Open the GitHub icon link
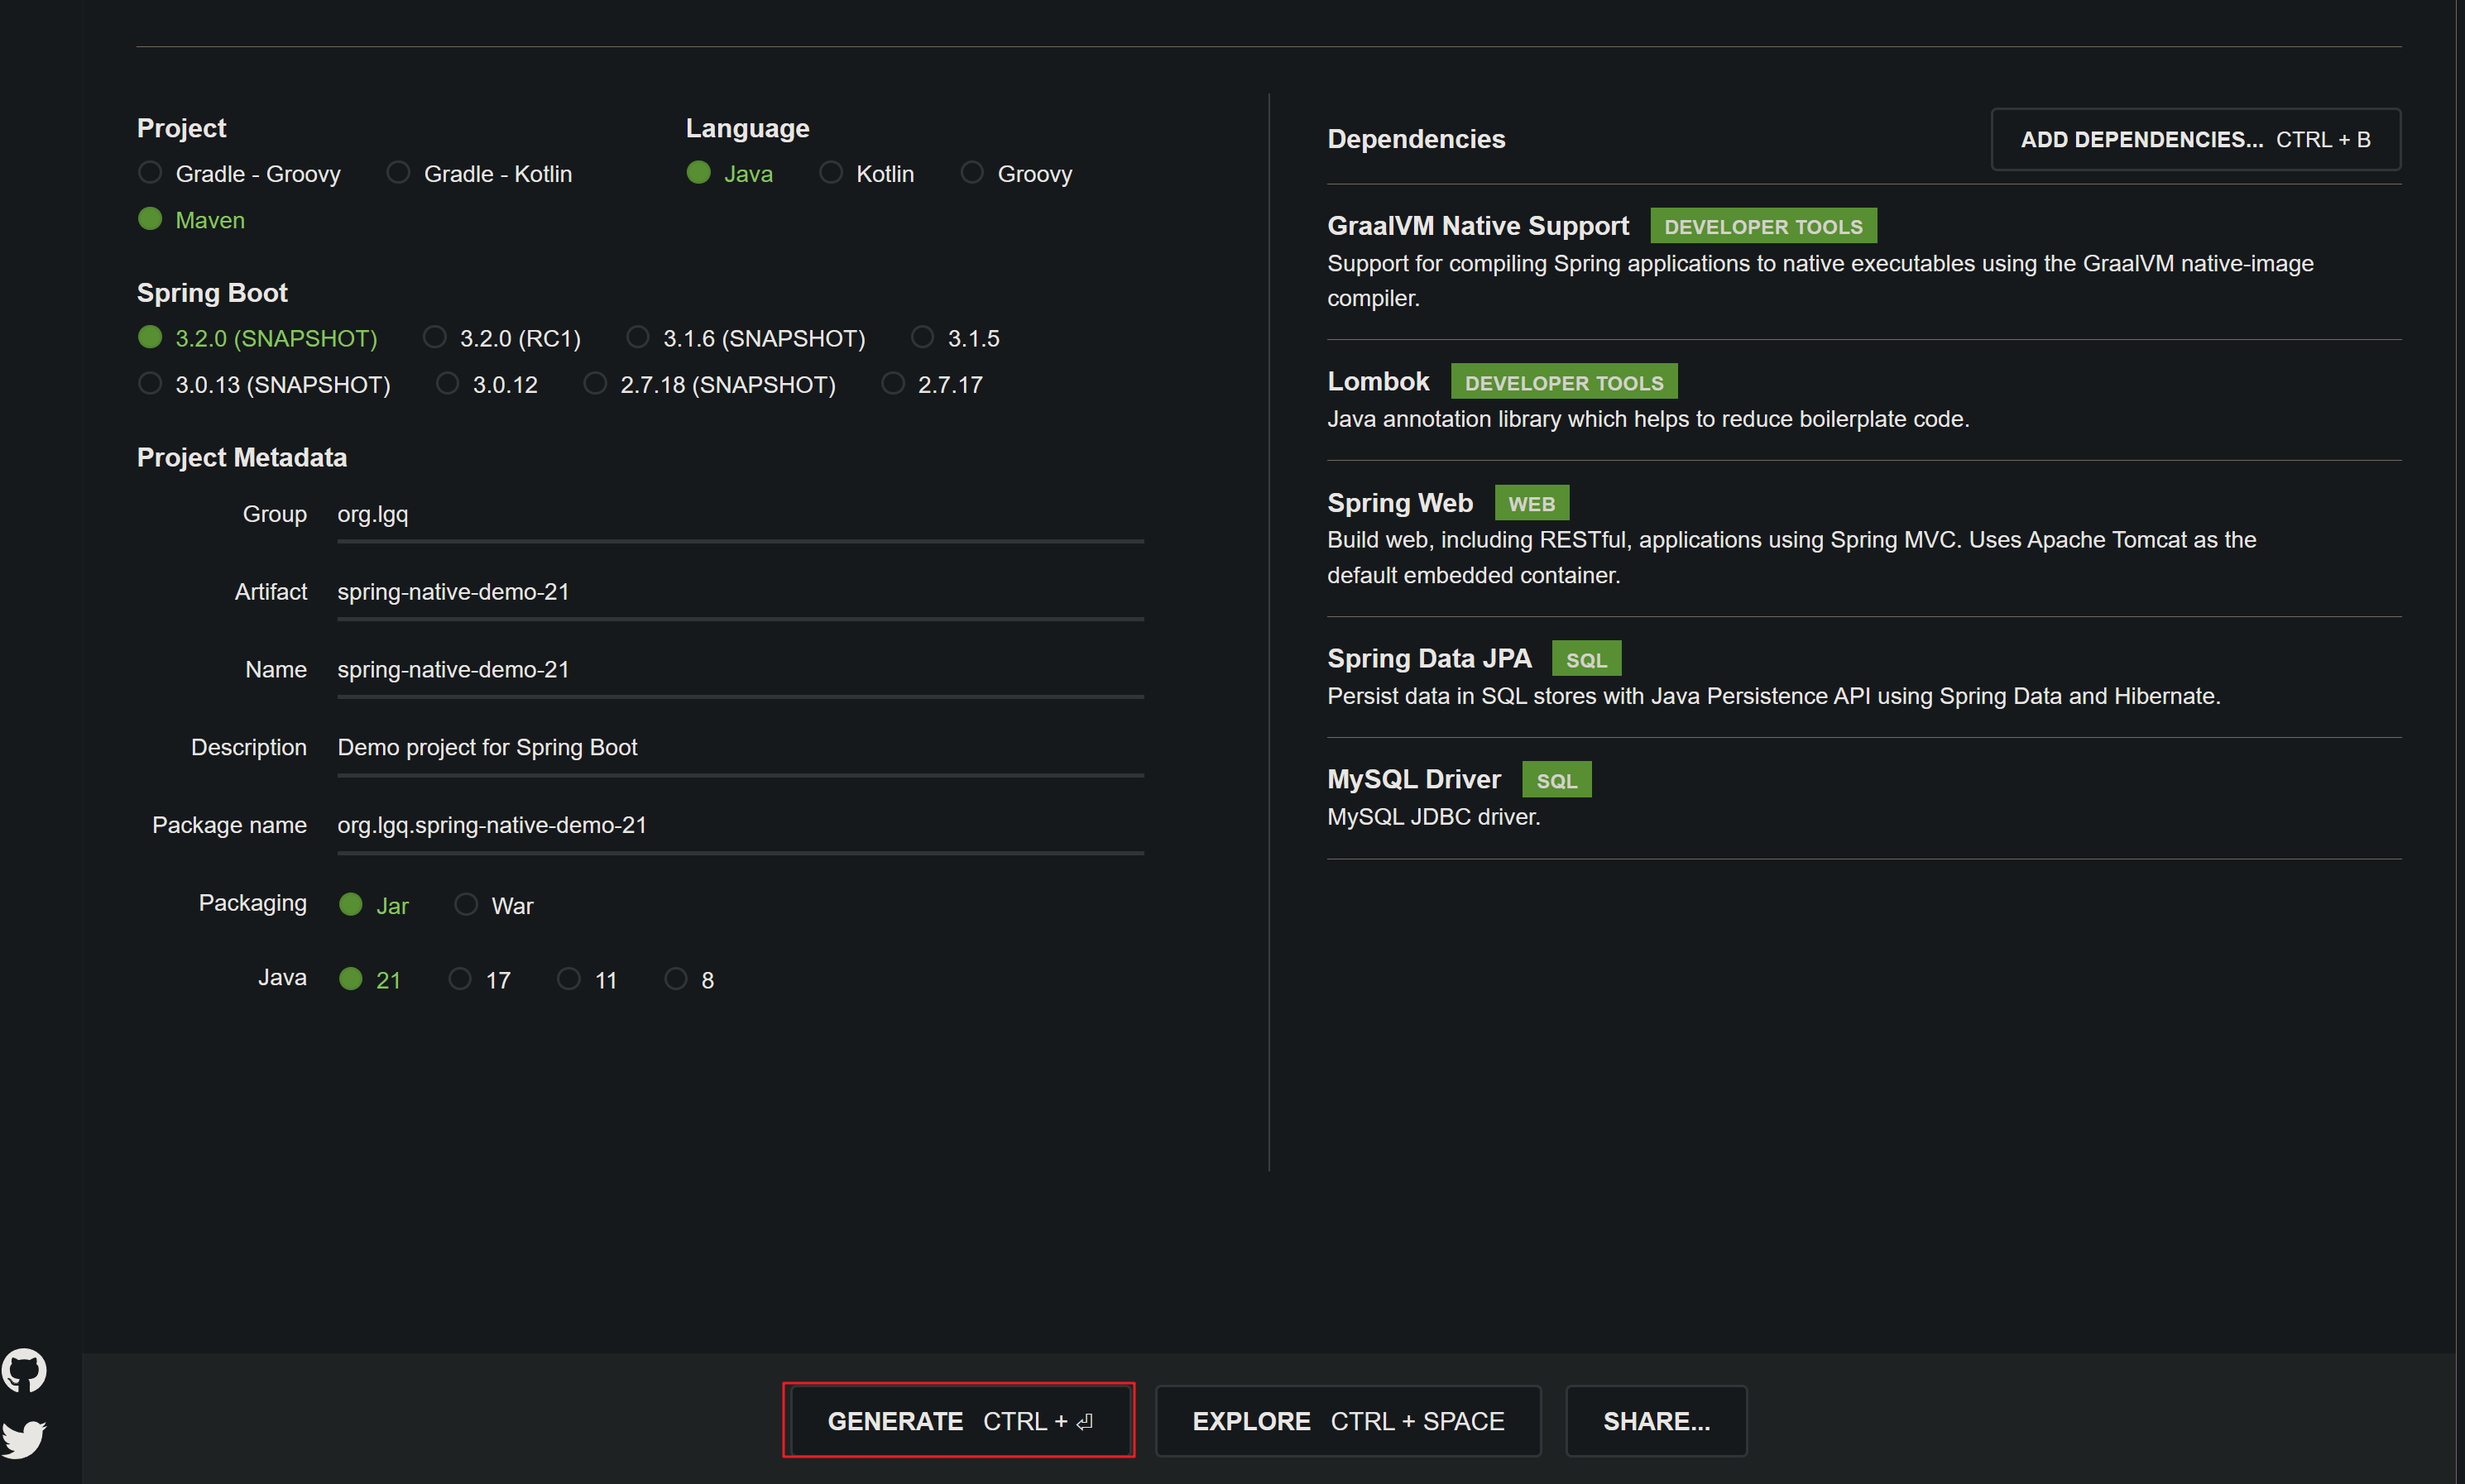The image size is (2465, 1484). tap(24, 1370)
